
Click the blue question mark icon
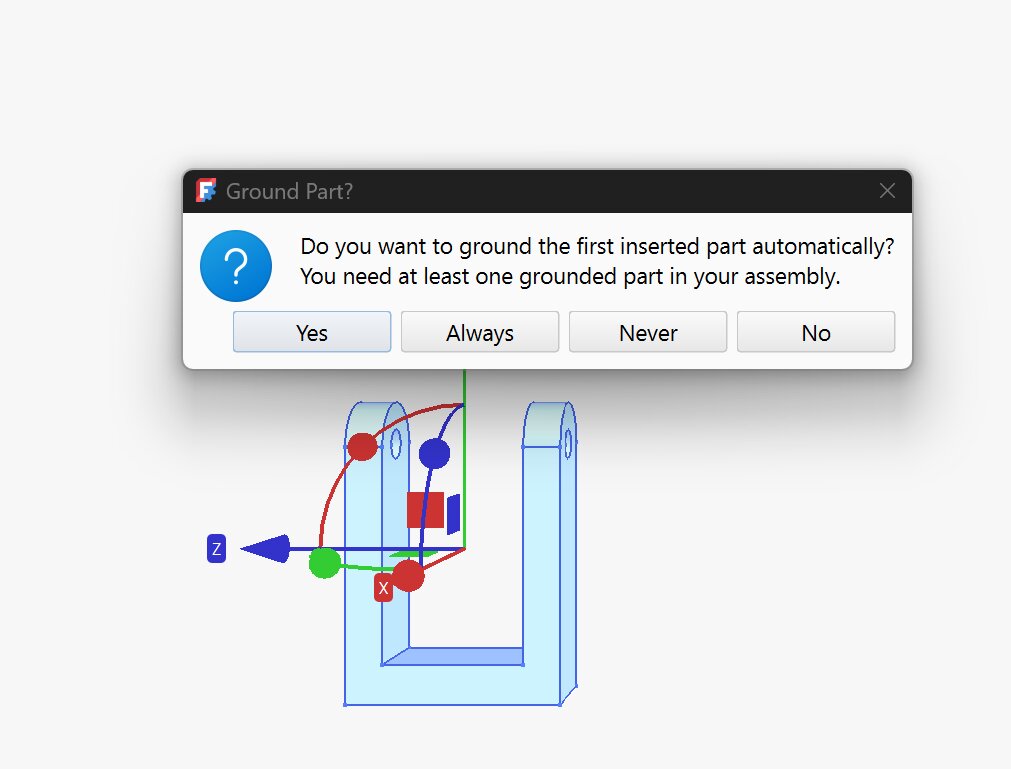tap(236, 266)
